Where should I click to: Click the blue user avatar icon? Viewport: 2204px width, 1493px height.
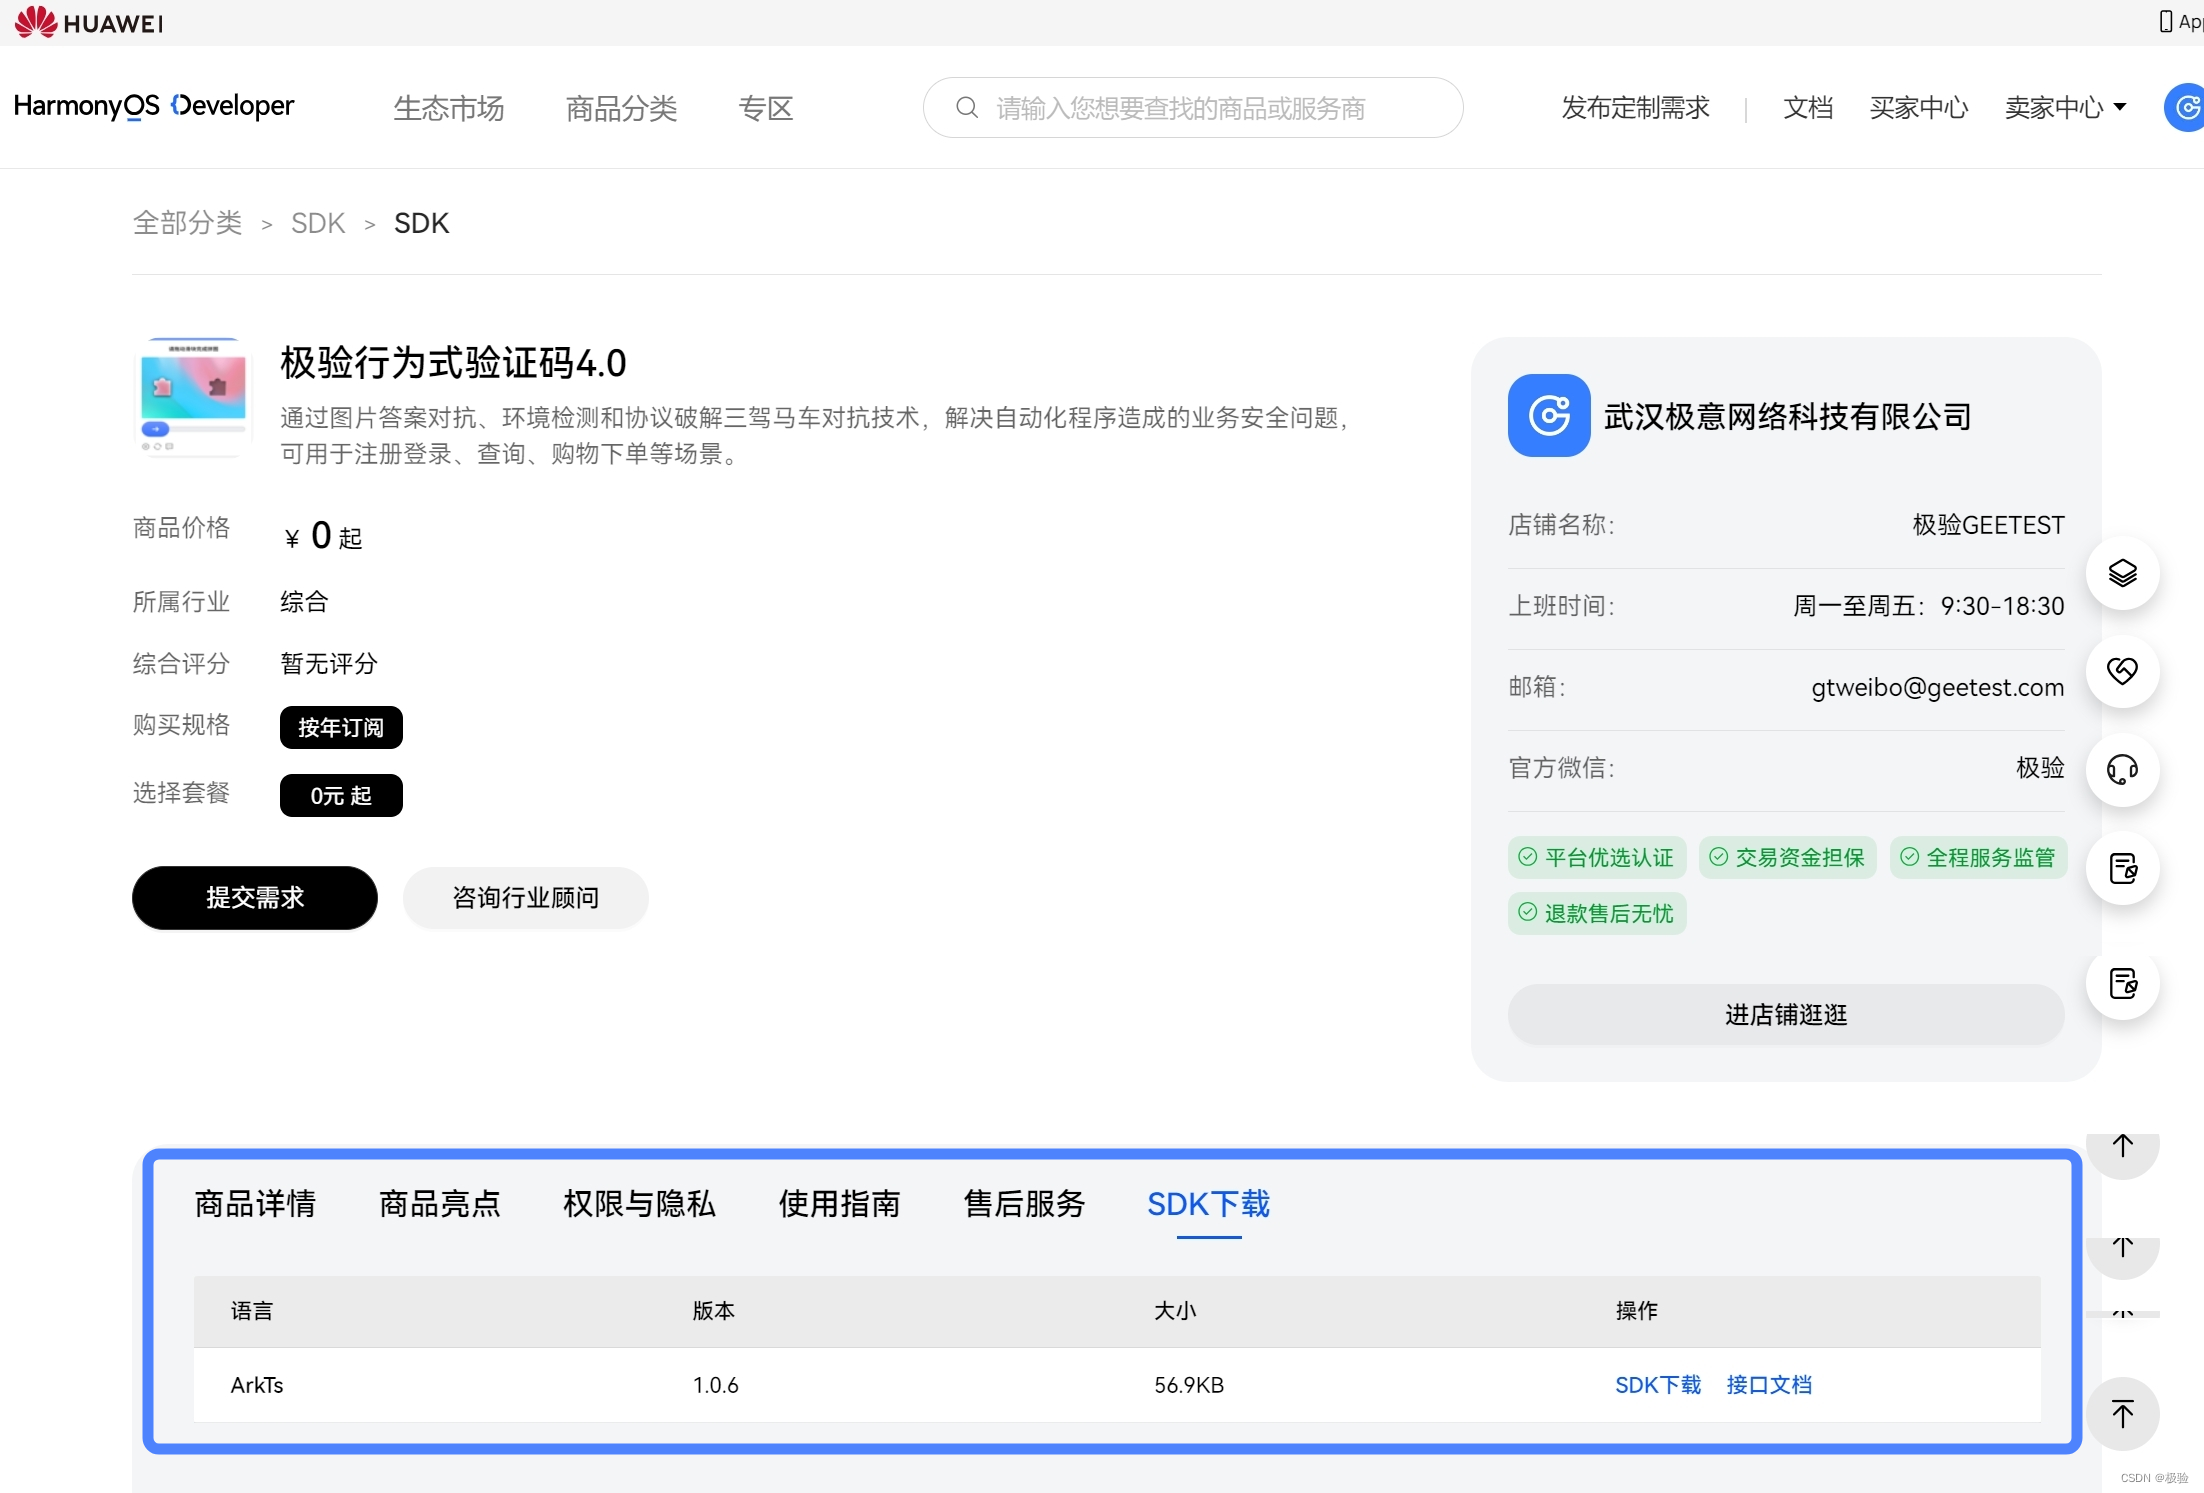click(2186, 107)
